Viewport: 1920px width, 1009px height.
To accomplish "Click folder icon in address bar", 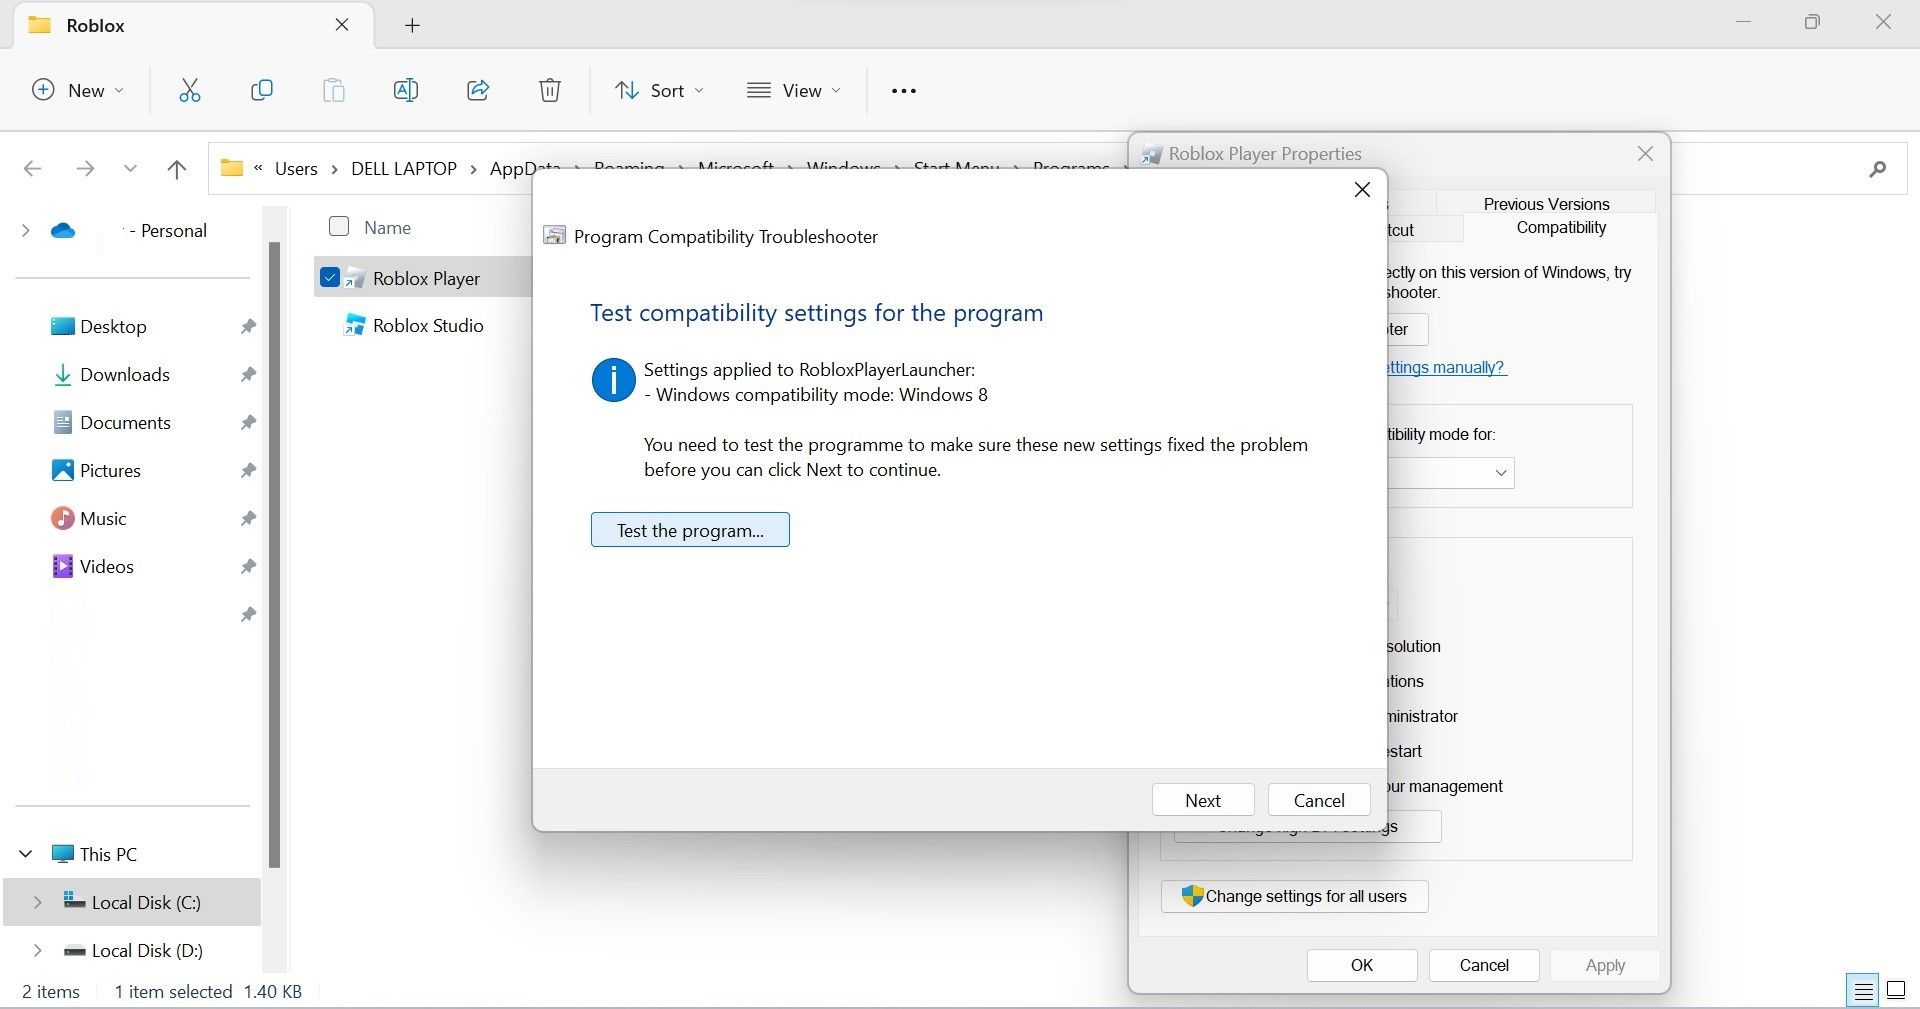I will 232,168.
